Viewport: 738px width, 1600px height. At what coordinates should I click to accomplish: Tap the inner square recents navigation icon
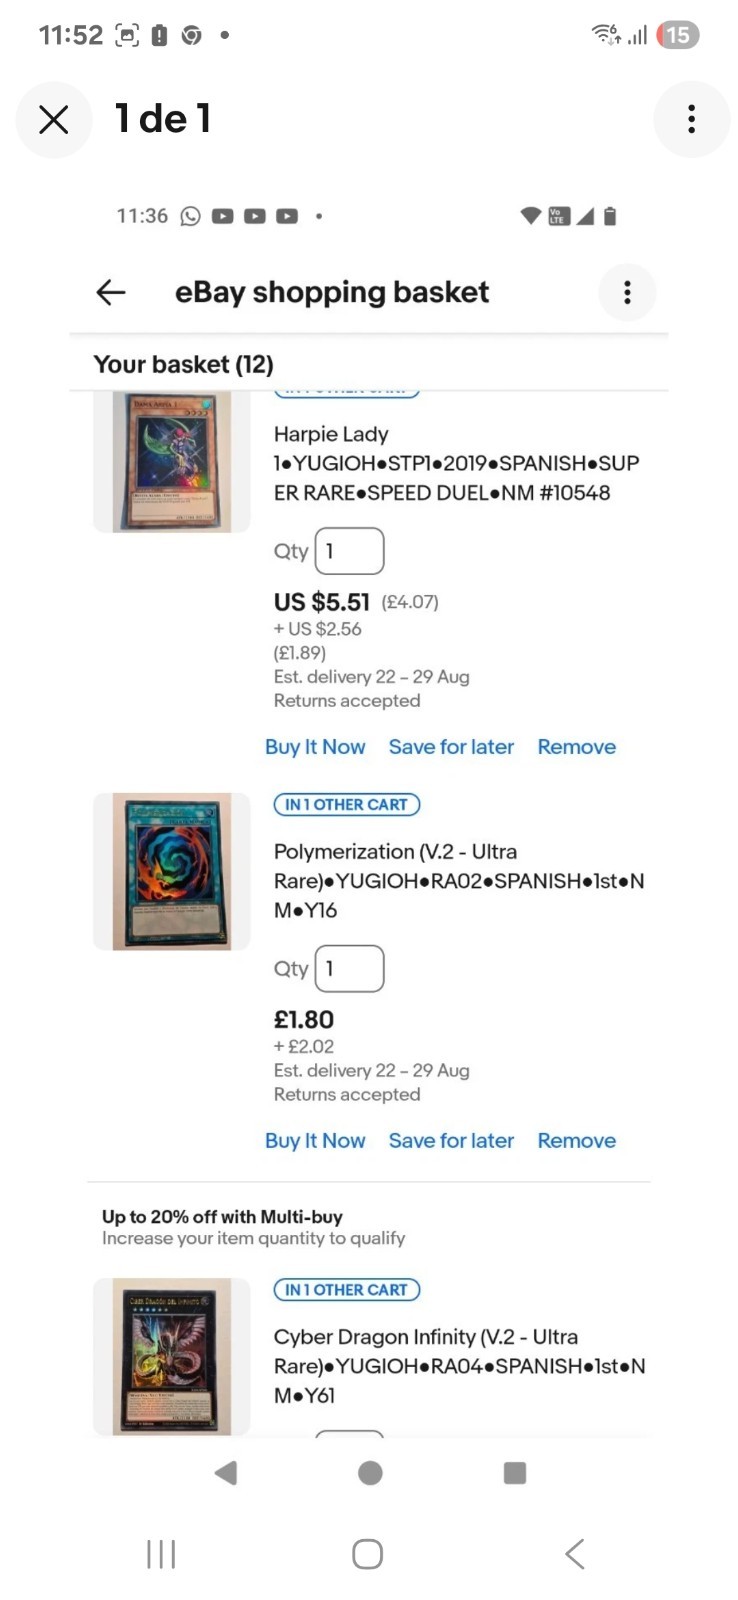tap(515, 1472)
